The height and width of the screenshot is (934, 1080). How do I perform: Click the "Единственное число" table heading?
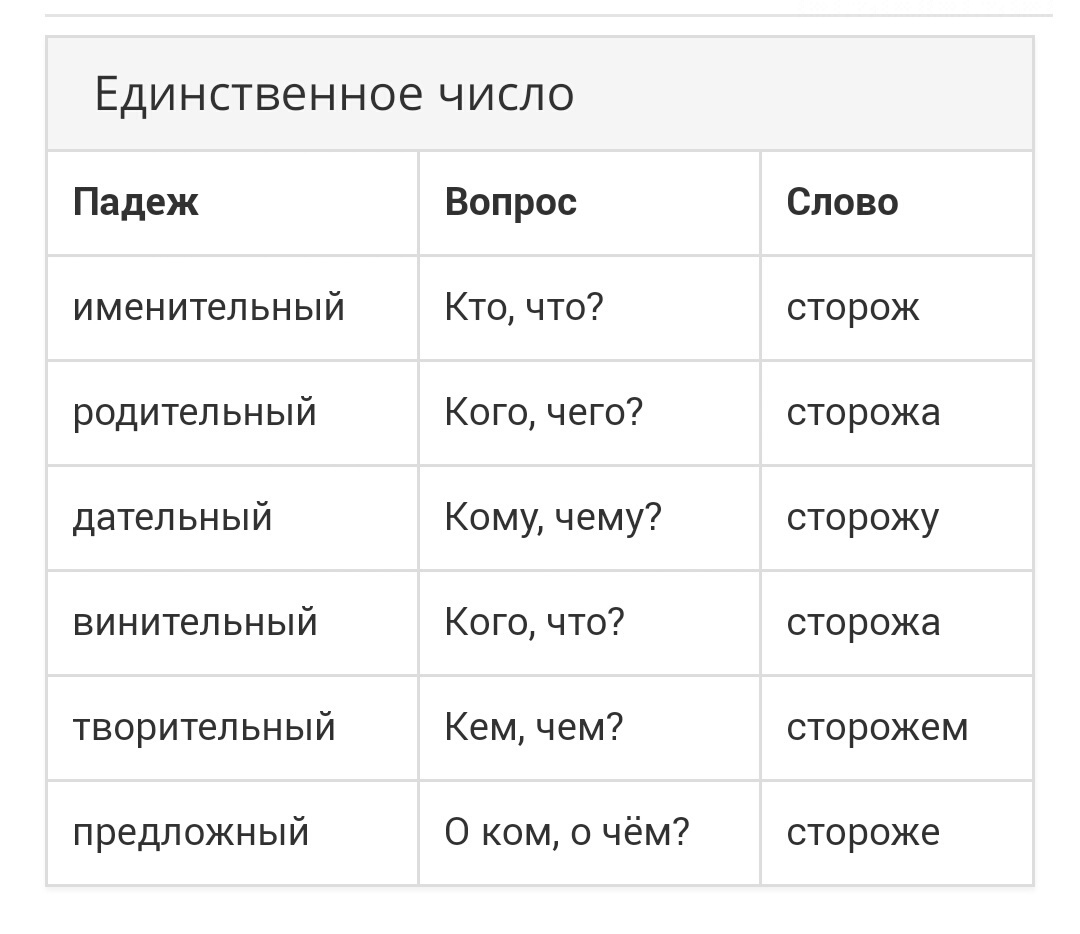tap(334, 95)
